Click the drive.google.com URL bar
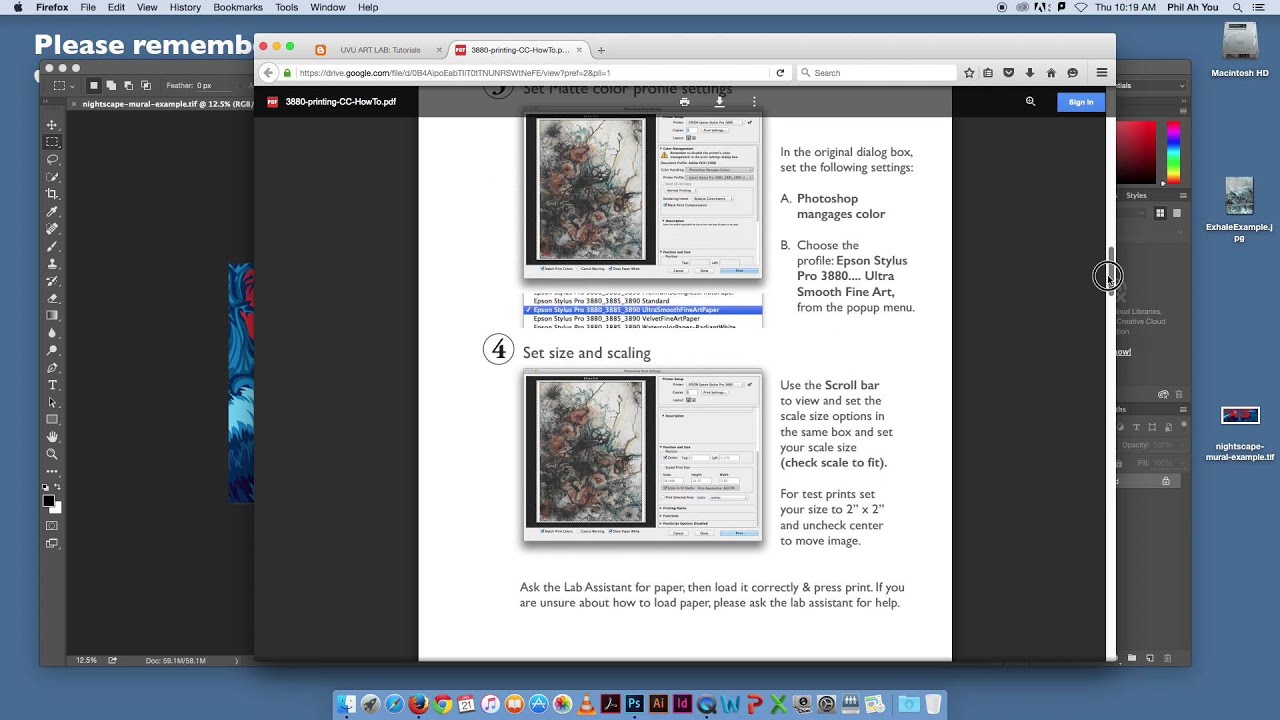The width and height of the screenshot is (1280, 720). (x=530, y=73)
